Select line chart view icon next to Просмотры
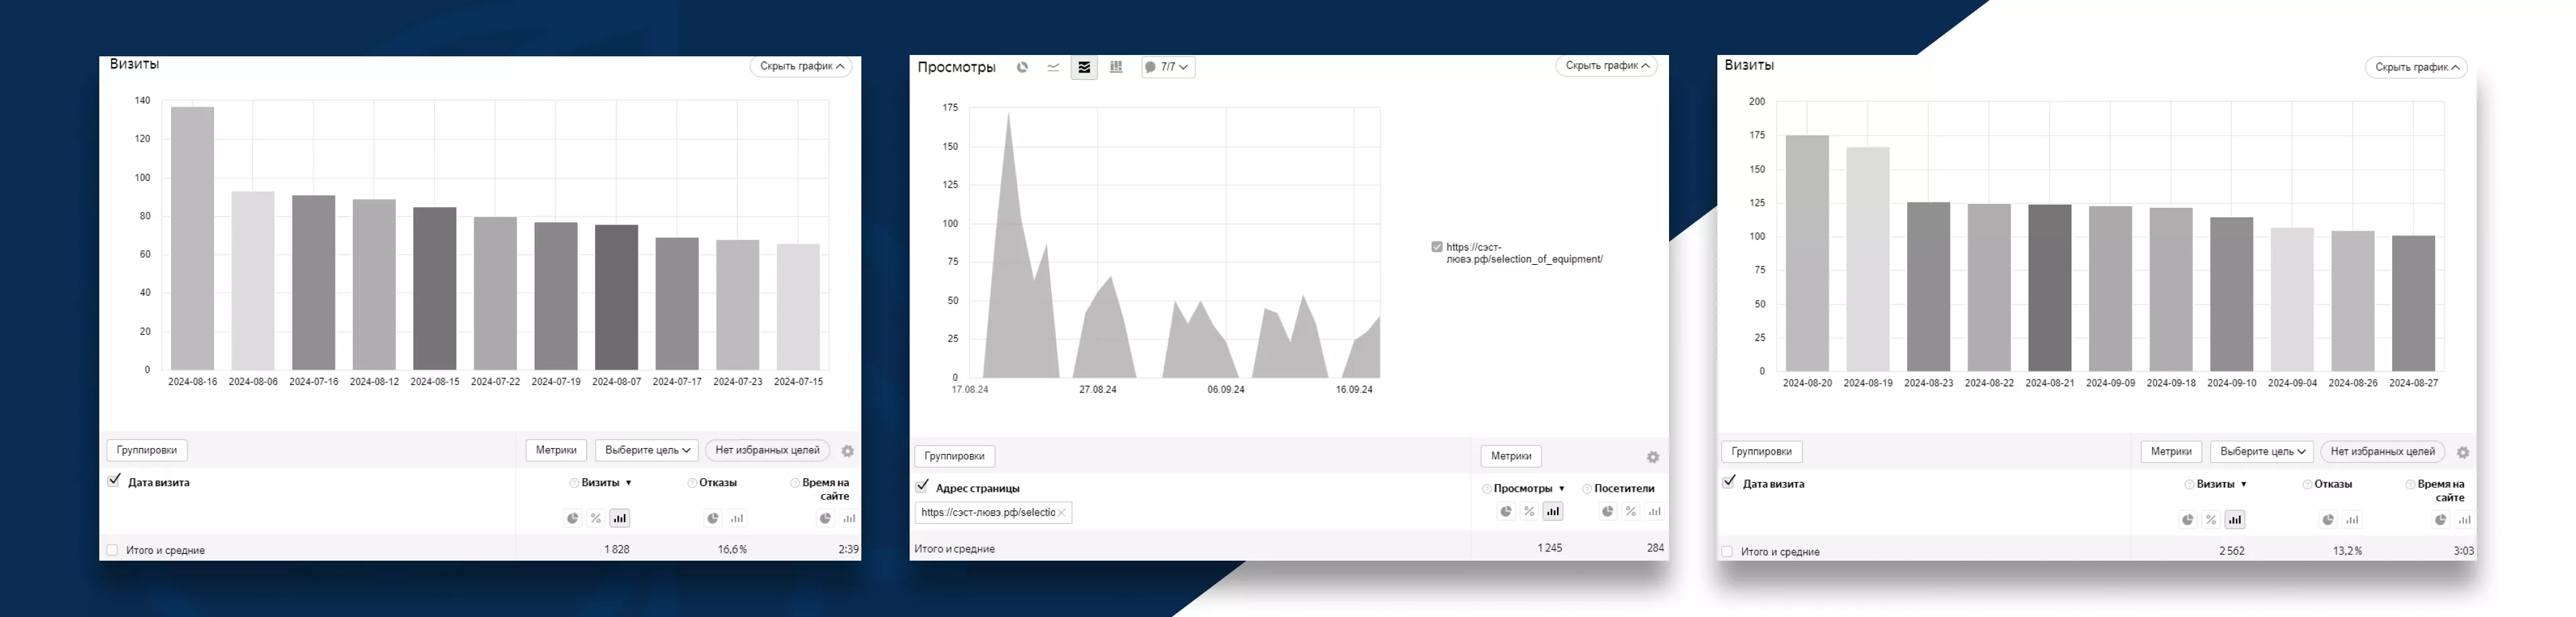This screenshot has width=2576, height=617. (1053, 67)
